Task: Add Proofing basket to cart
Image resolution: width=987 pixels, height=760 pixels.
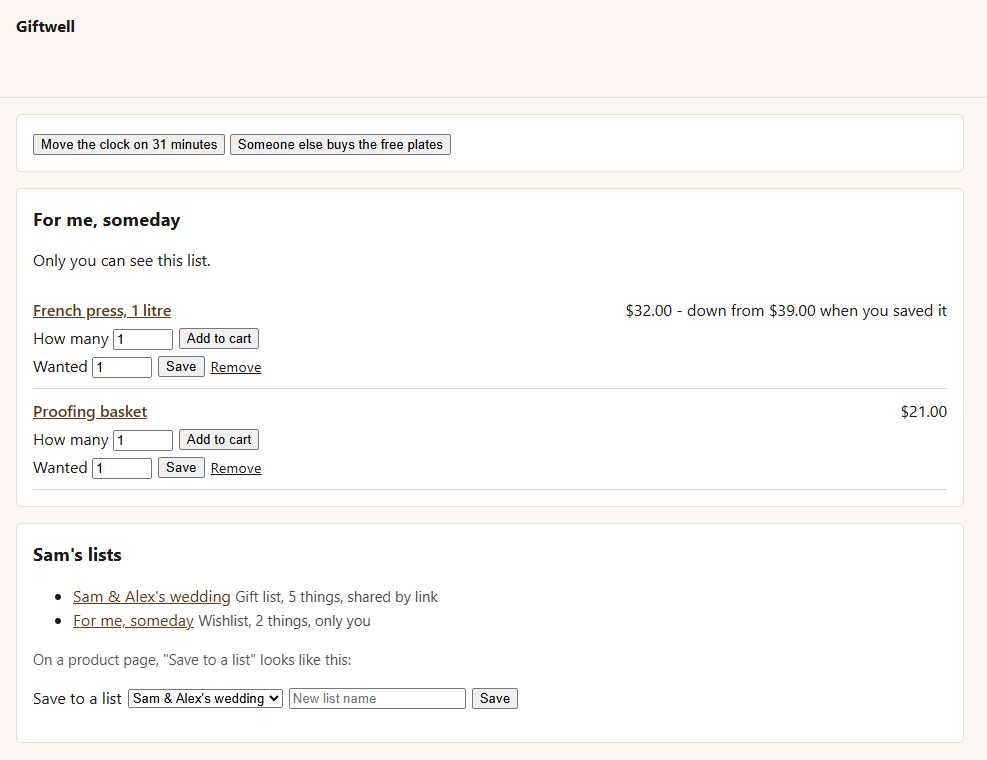Action: point(219,440)
